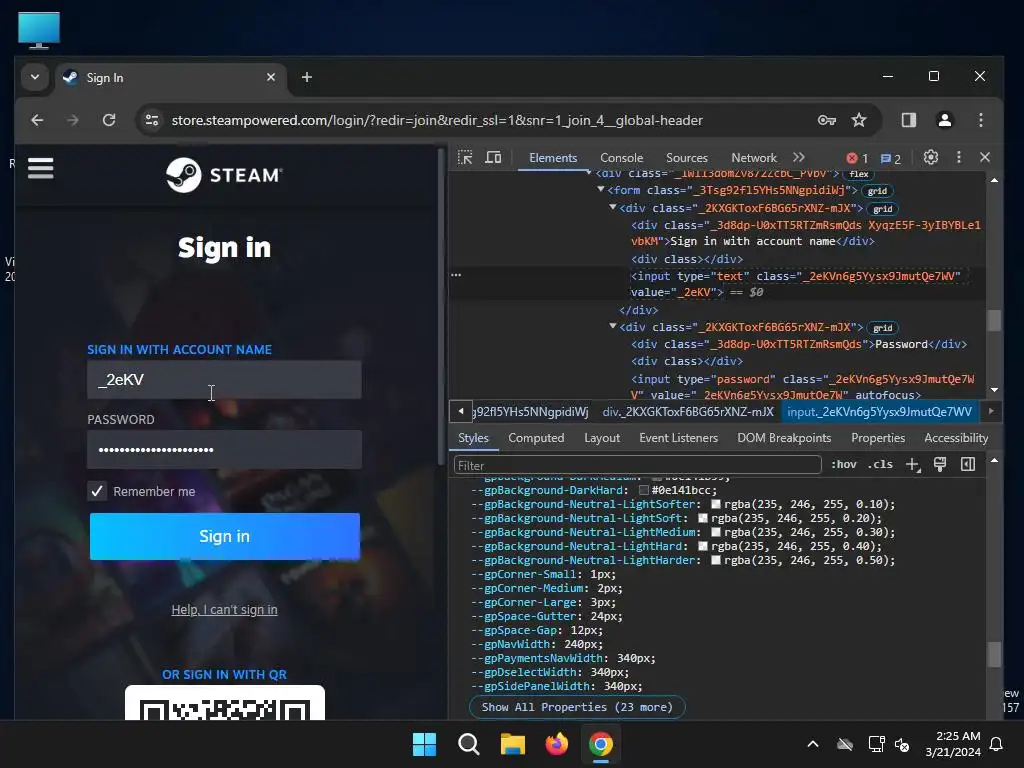1024x768 pixels.
Task: Open the DevTools error count indicator
Action: [x=857, y=158]
